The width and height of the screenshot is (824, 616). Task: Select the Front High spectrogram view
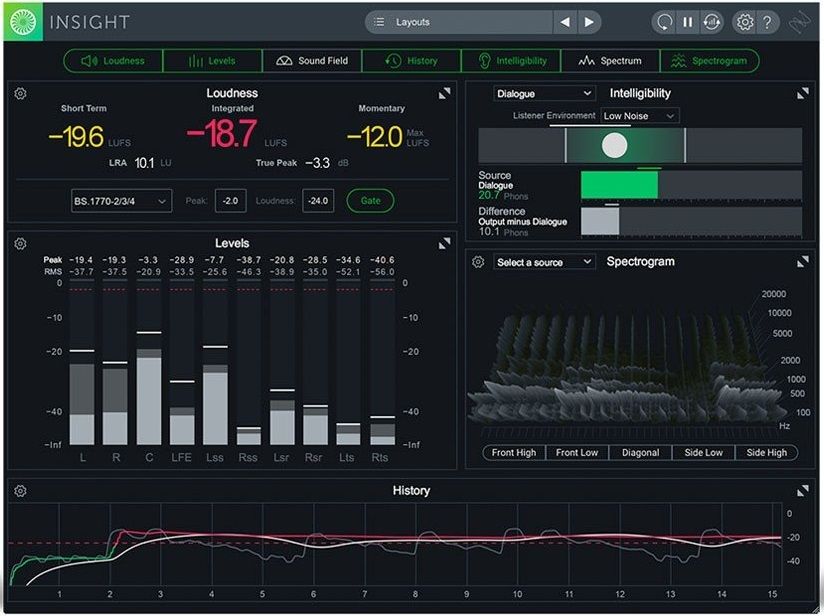point(513,452)
